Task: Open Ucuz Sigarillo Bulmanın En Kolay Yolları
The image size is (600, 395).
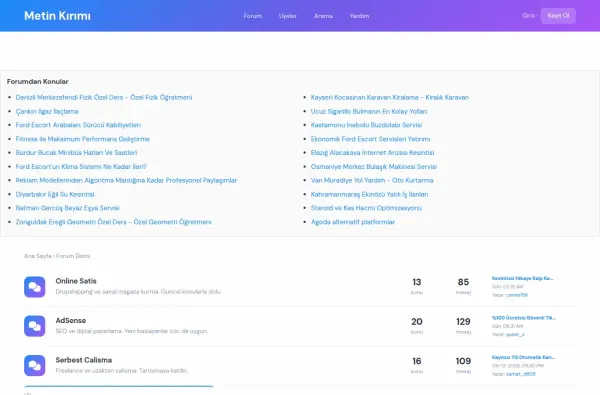Action: pos(369,111)
